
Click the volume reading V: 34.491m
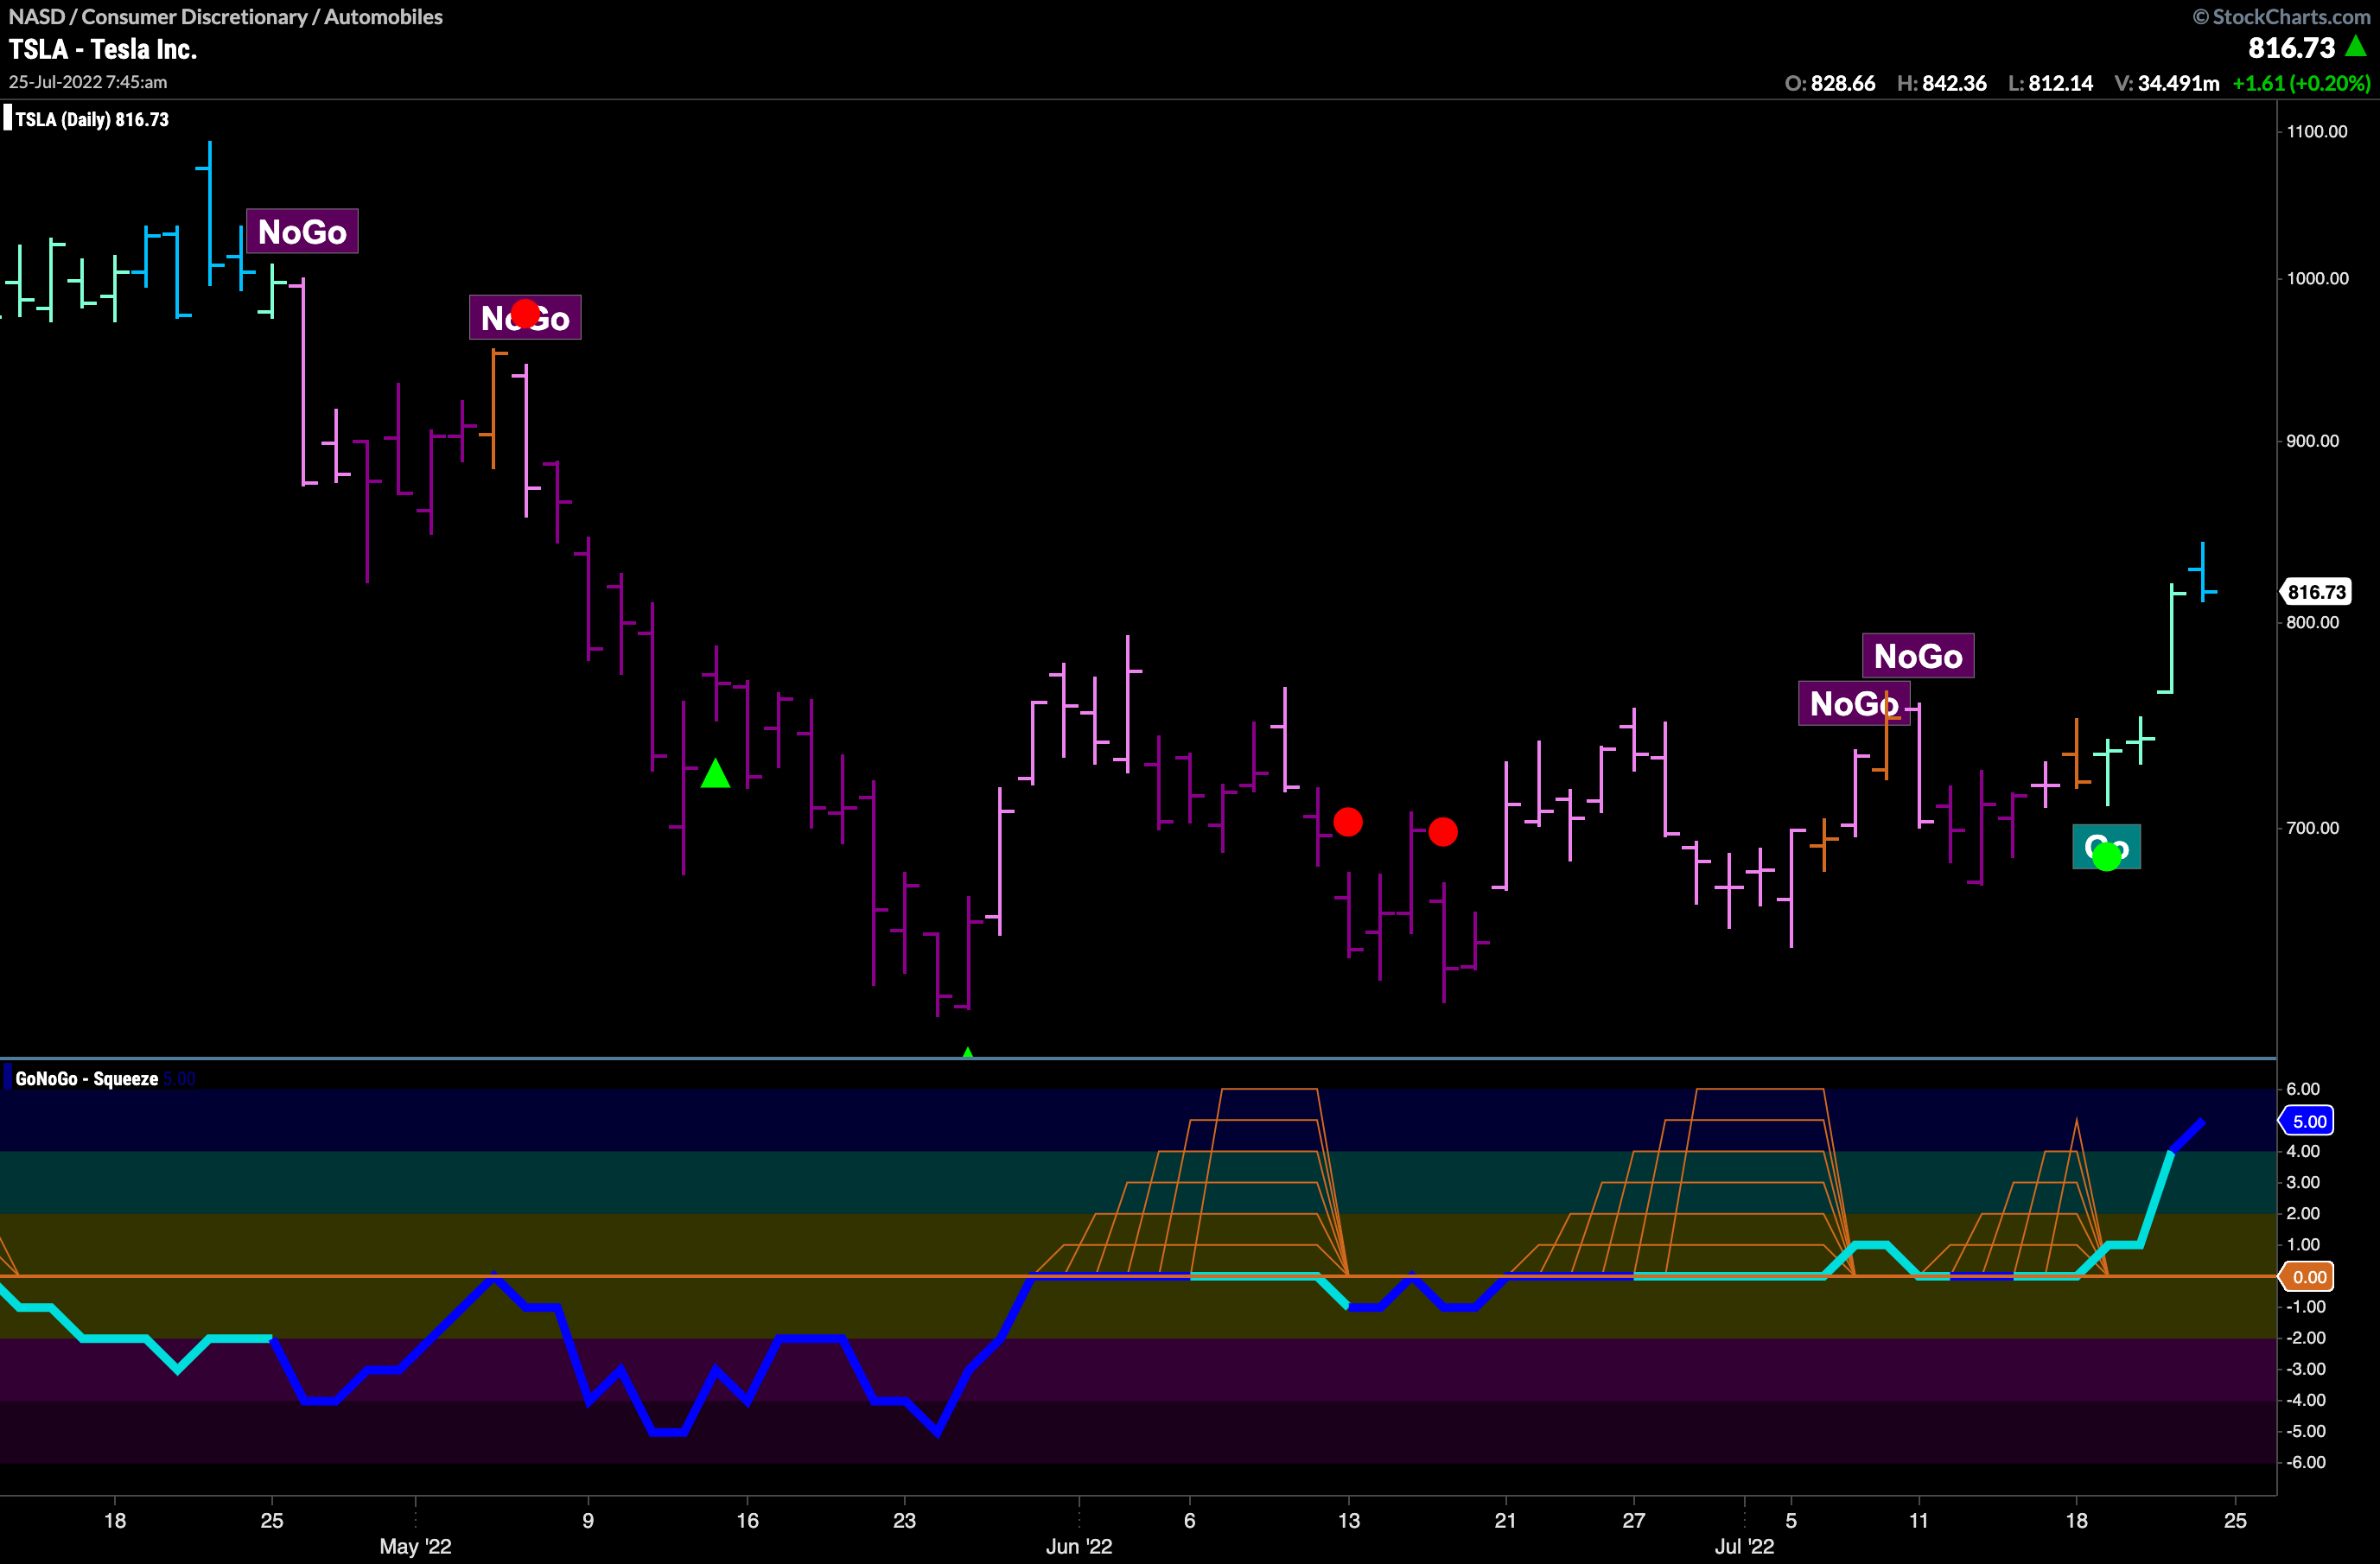tap(2167, 83)
